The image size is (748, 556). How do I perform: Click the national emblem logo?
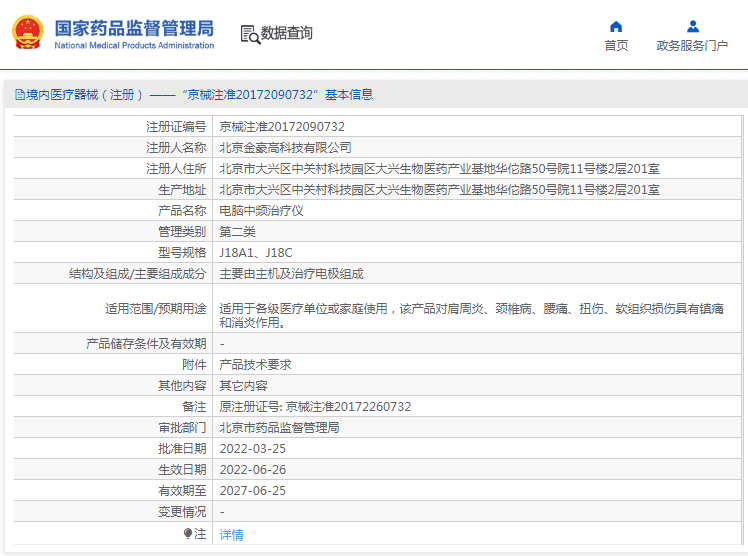[x=28, y=32]
